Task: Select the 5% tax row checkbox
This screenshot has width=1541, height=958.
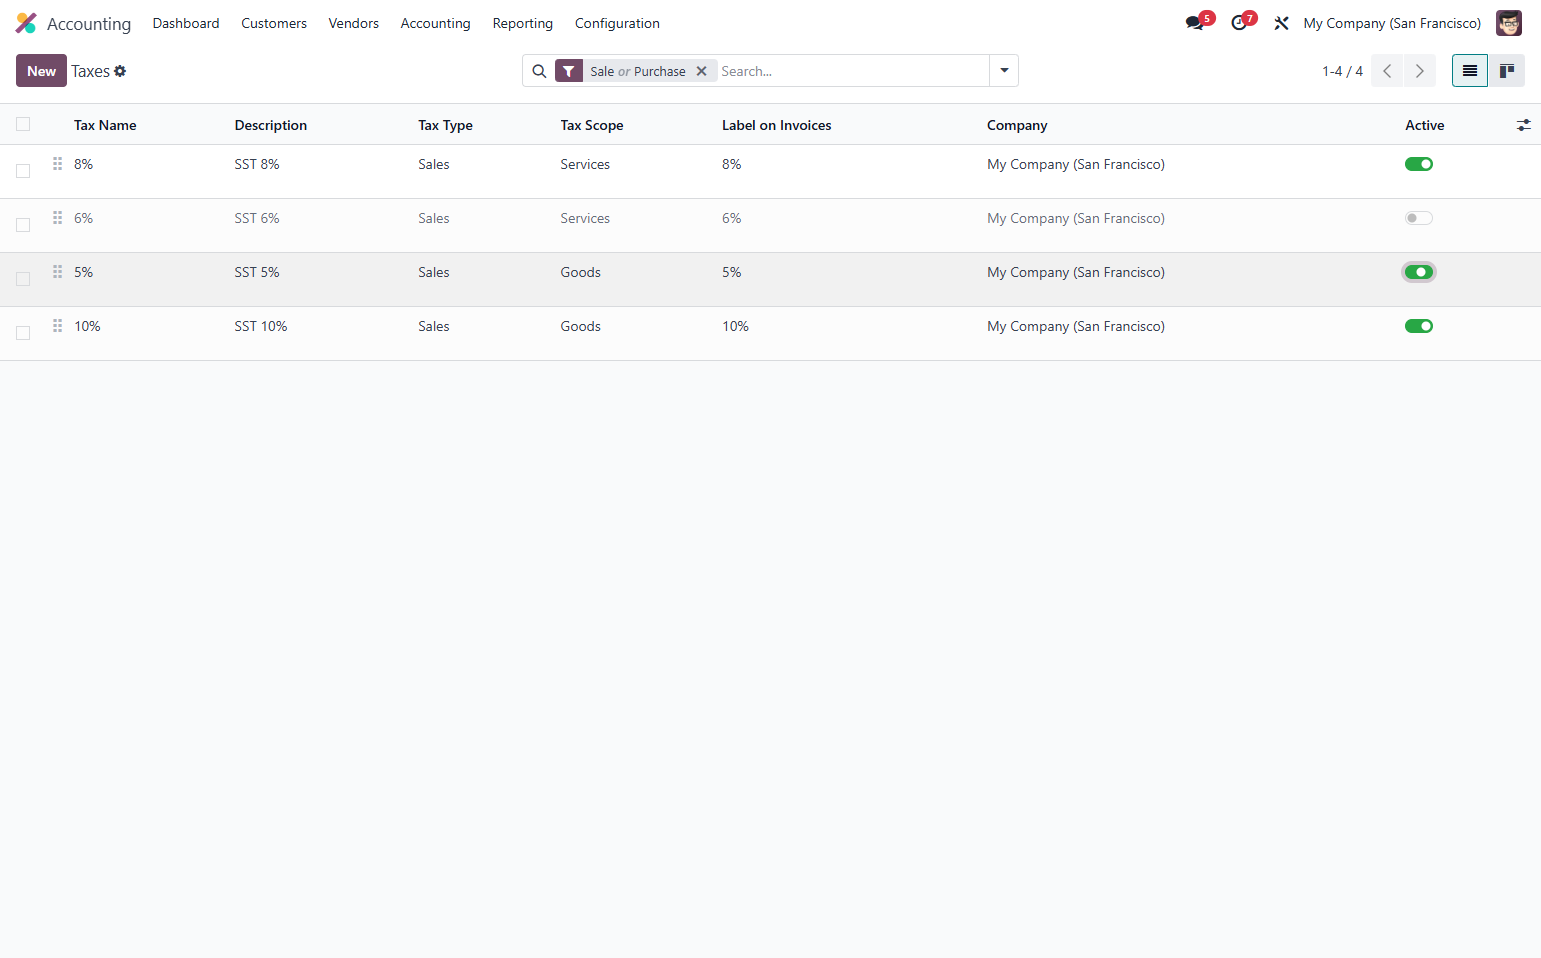Action: coord(23,279)
